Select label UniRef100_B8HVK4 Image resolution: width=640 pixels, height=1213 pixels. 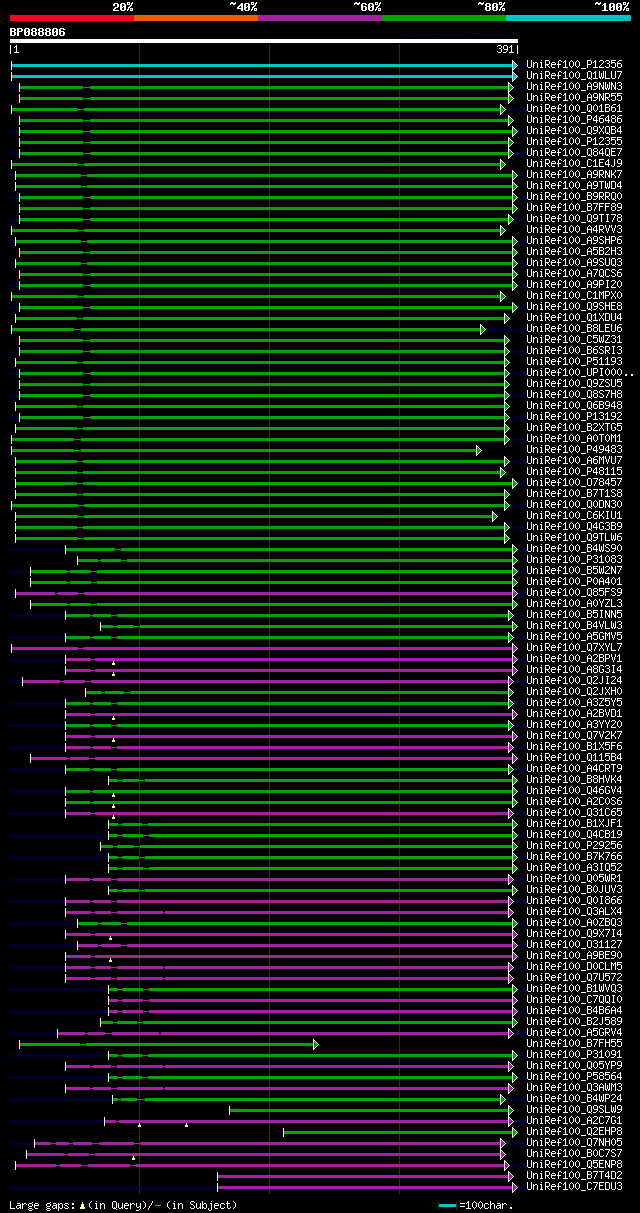pos(574,779)
